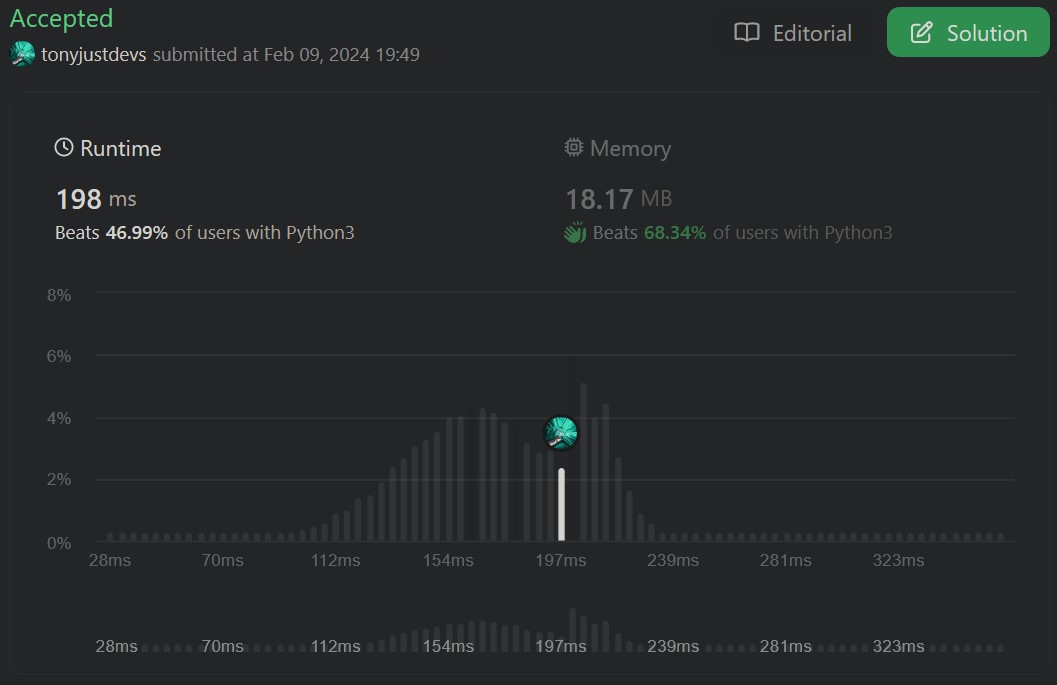This screenshot has height=685, width=1057.
Task: Click the Solution pencil-edit icon
Action: click(x=922, y=32)
